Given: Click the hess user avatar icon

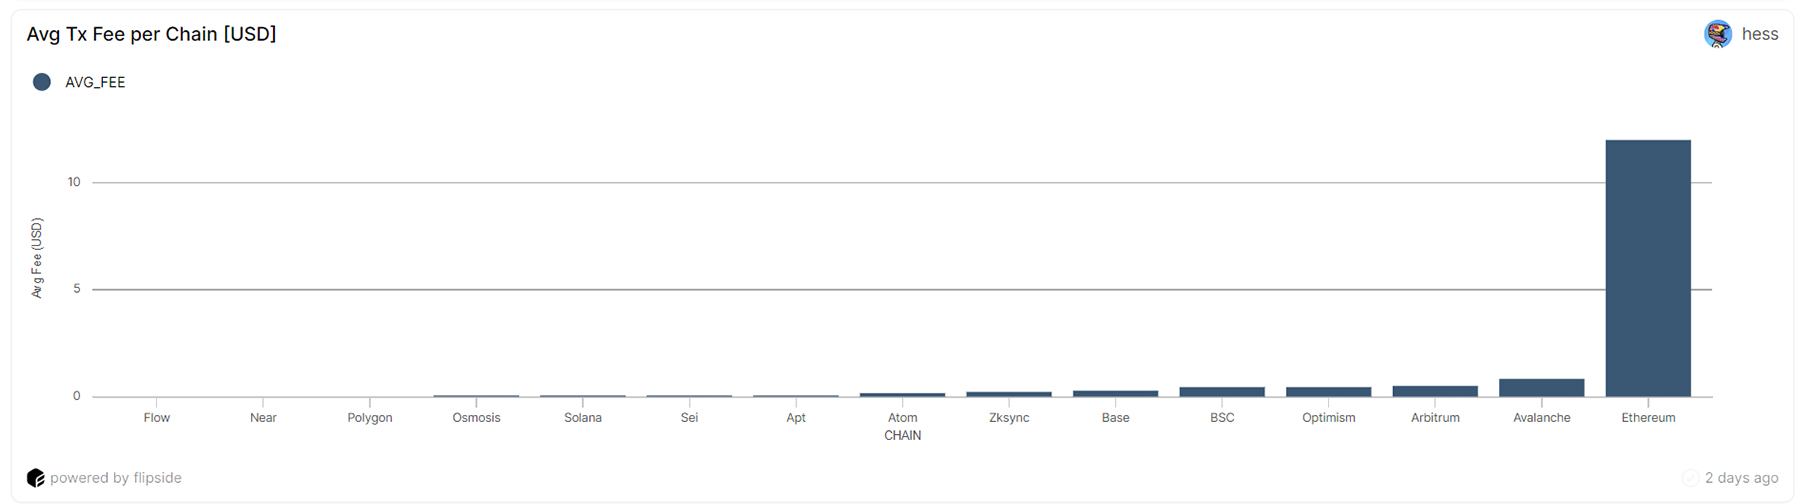Looking at the screenshot, I should pos(1717,34).
